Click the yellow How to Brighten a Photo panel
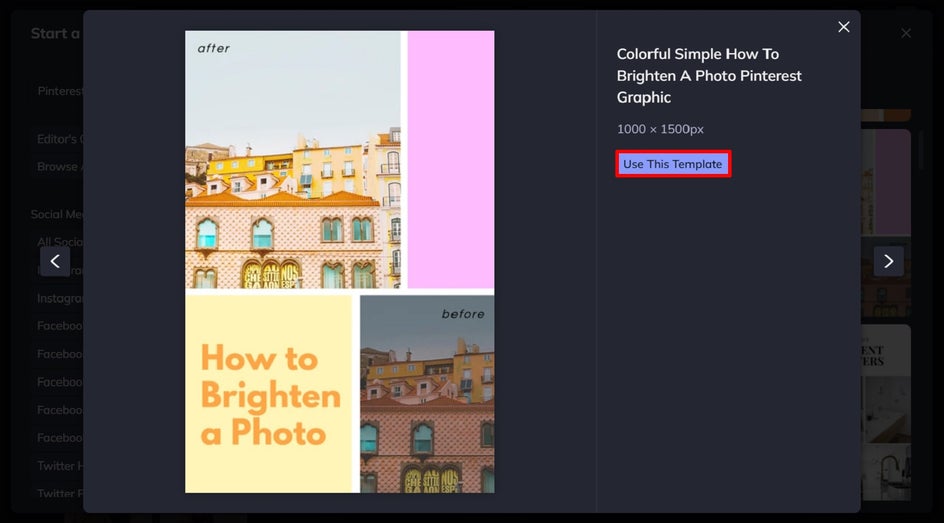The height and width of the screenshot is (523, 944). pyautogui.click(x=269, y=394)
